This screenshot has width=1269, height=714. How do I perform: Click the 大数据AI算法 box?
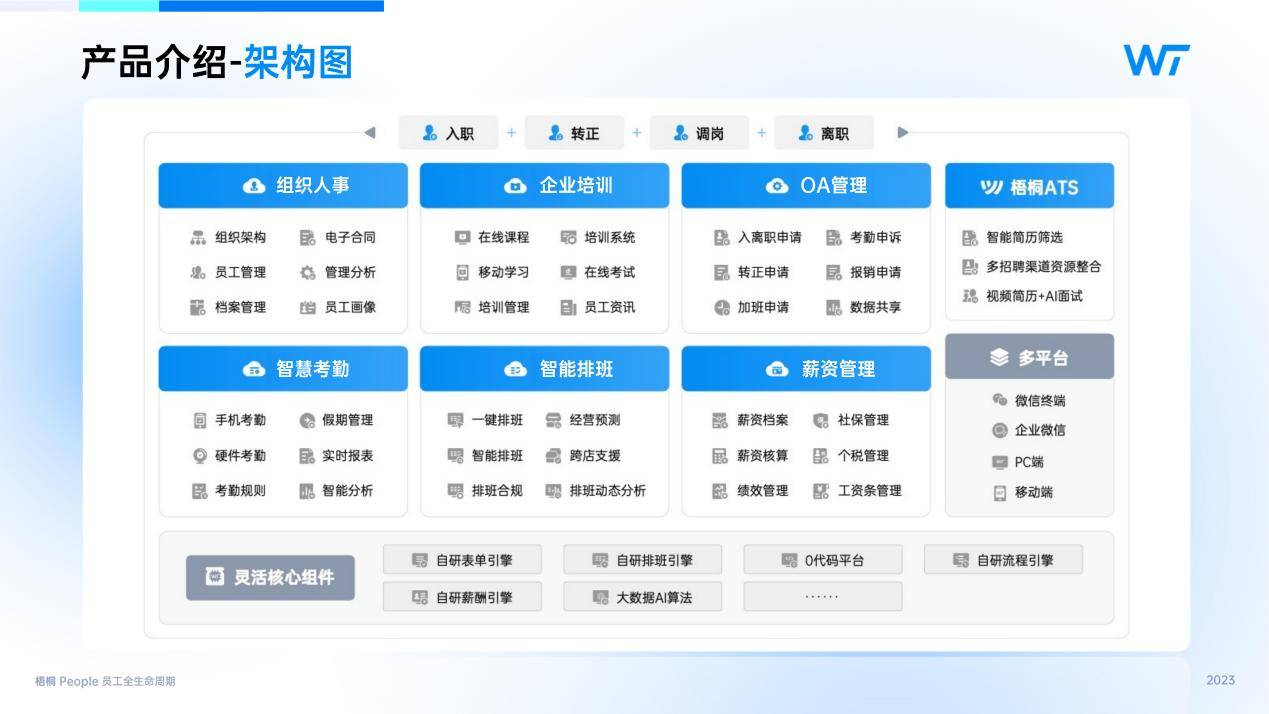click(642, 597)
